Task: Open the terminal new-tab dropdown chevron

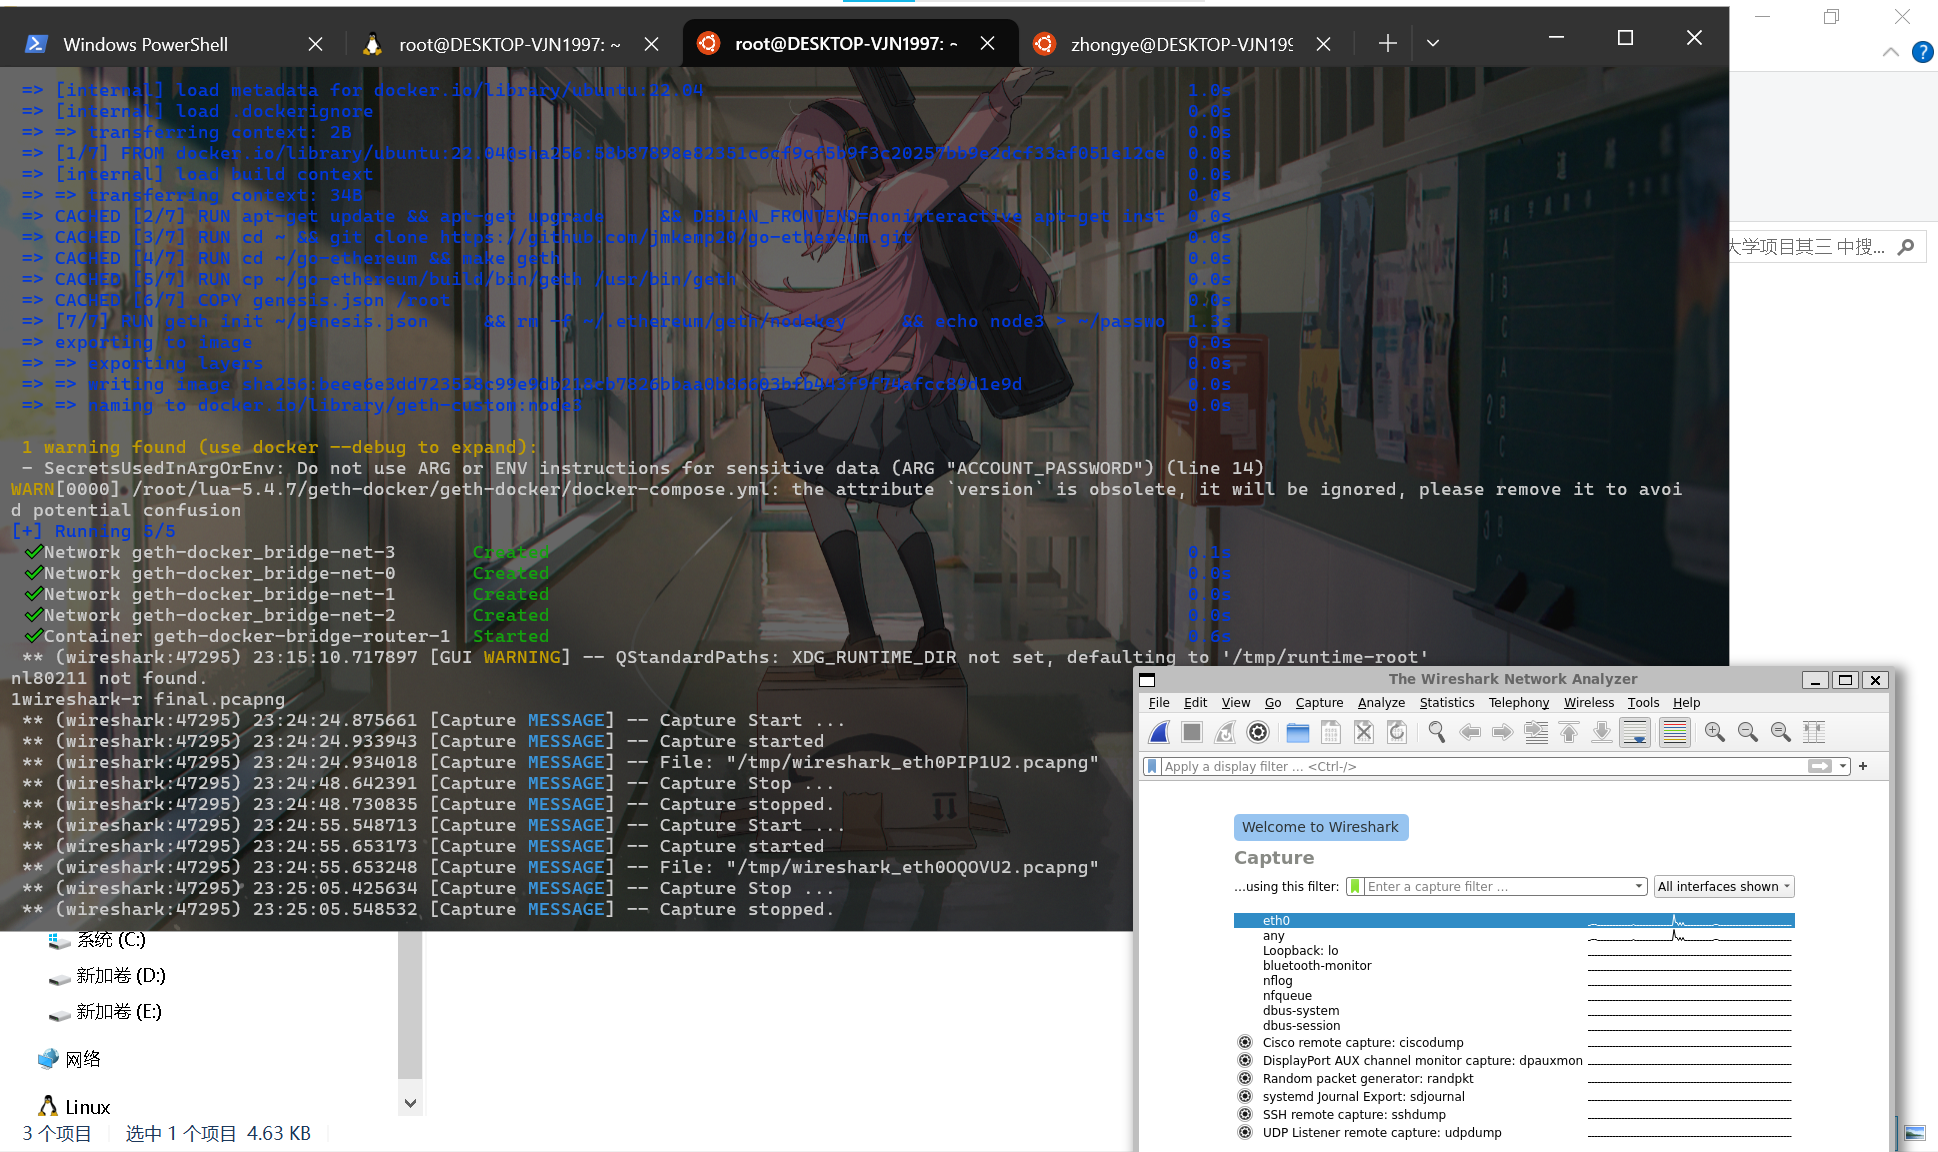Action: tap(1432, 43)
